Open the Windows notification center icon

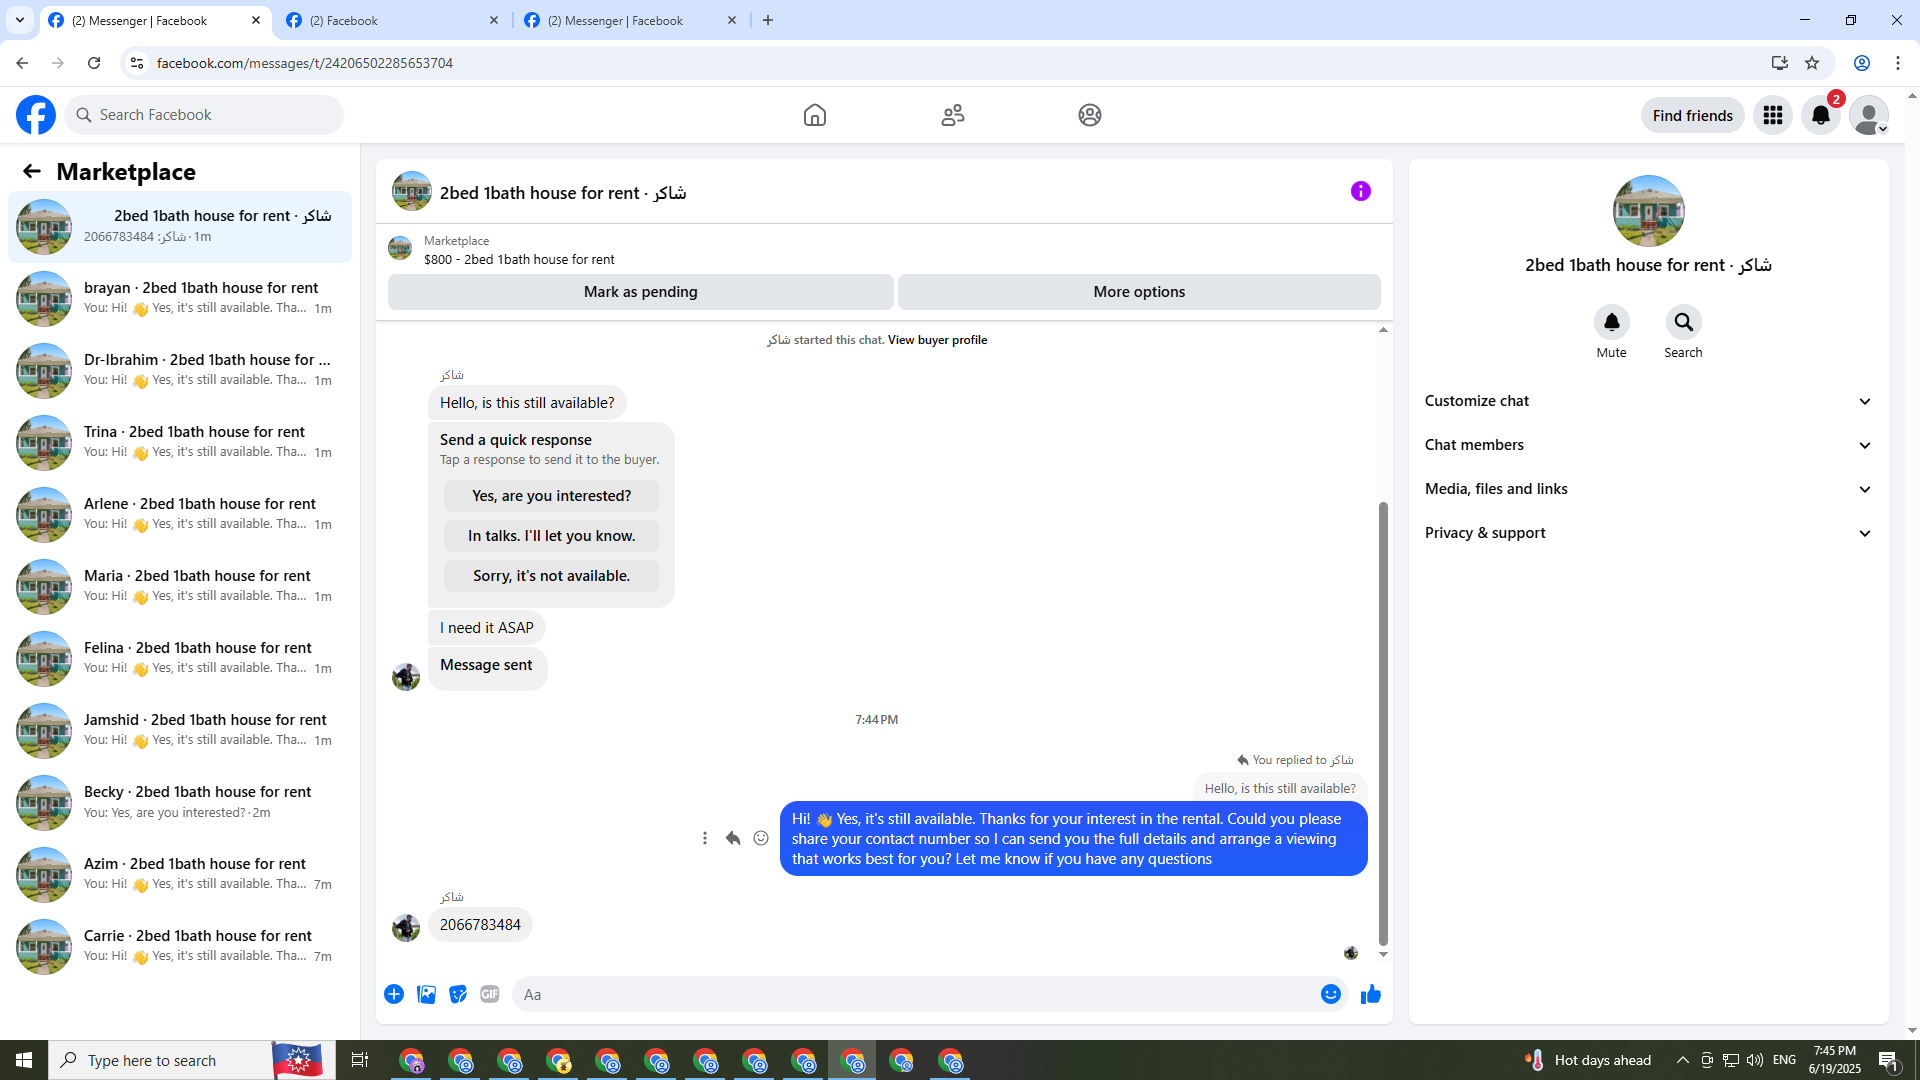click(1888, 1060)
